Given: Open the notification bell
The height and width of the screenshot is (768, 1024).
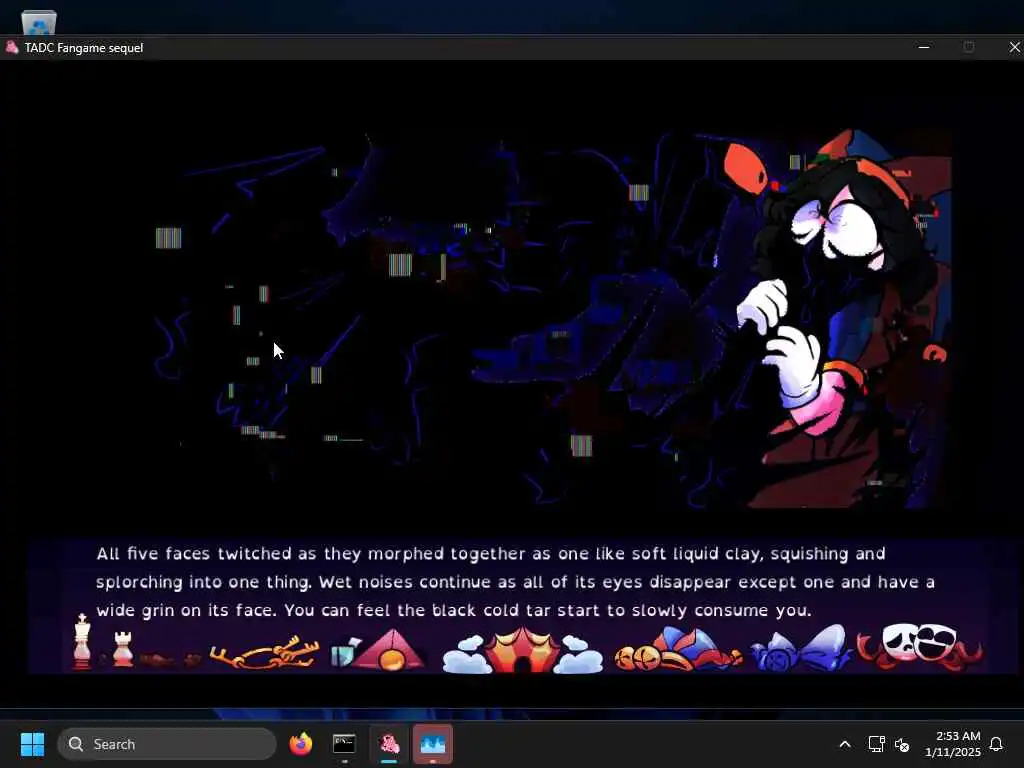Looking at the screenshot, I should (x=997, y=744).
